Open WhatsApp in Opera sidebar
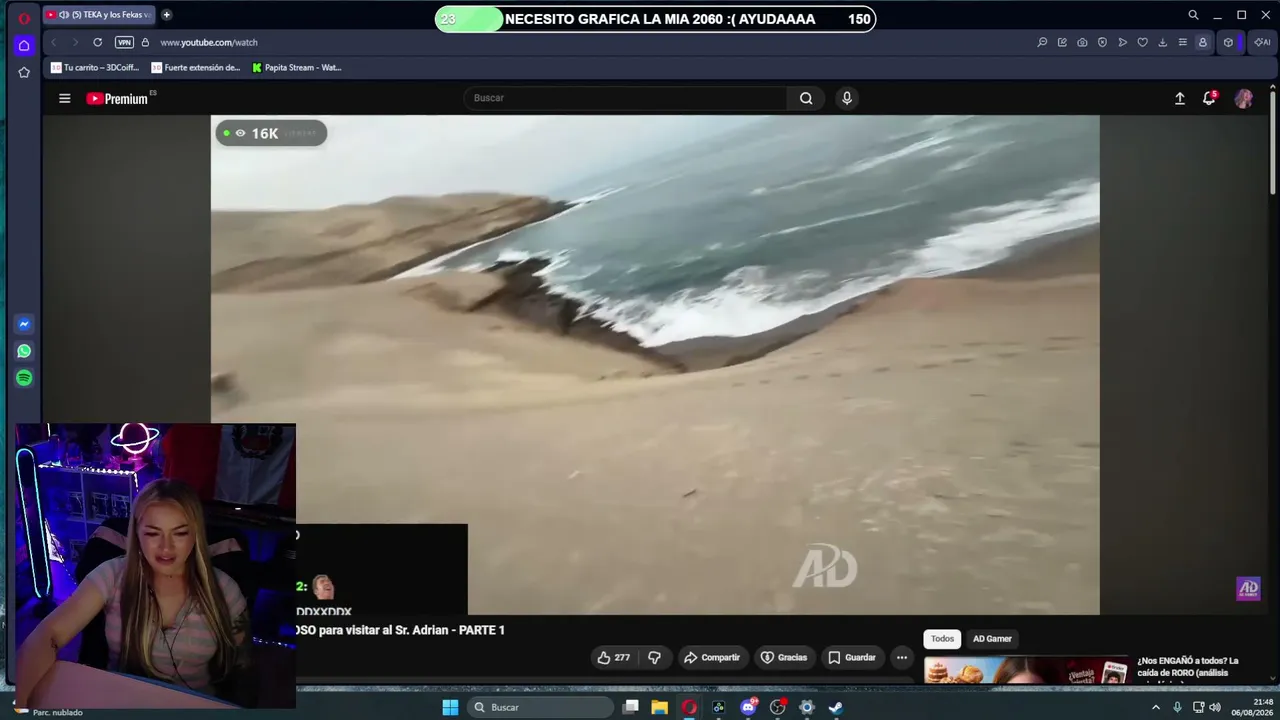This screenshot has height=720, width=1280. tap(24, 351)
